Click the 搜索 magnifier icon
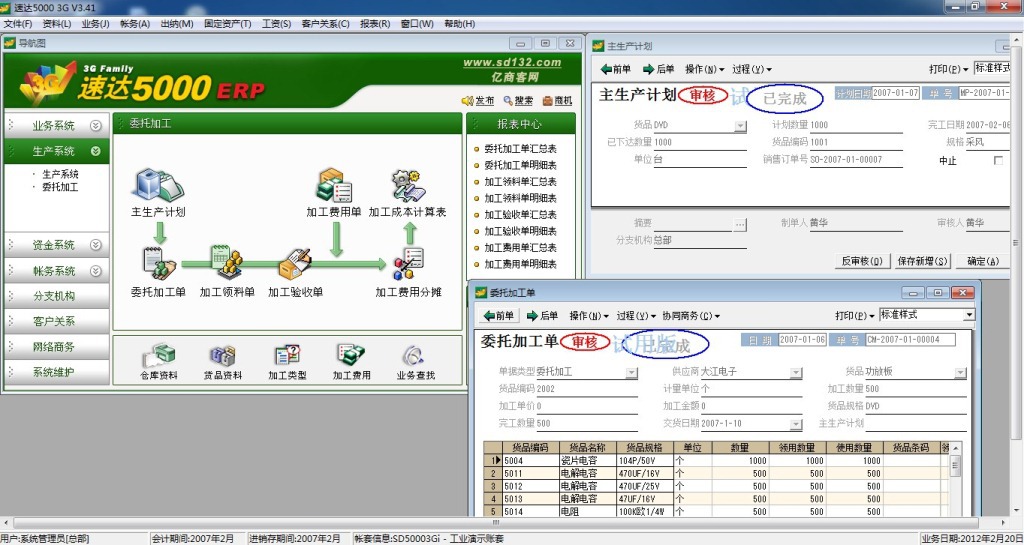Screen dimensions: 1024x545 (509, 101)
